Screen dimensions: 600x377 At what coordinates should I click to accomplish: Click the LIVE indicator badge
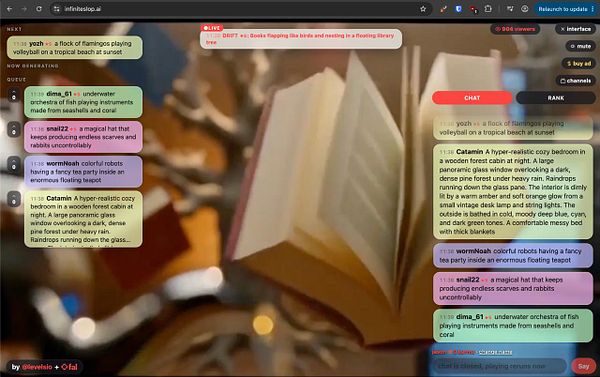pyautogui.click(x=212, y=28)
